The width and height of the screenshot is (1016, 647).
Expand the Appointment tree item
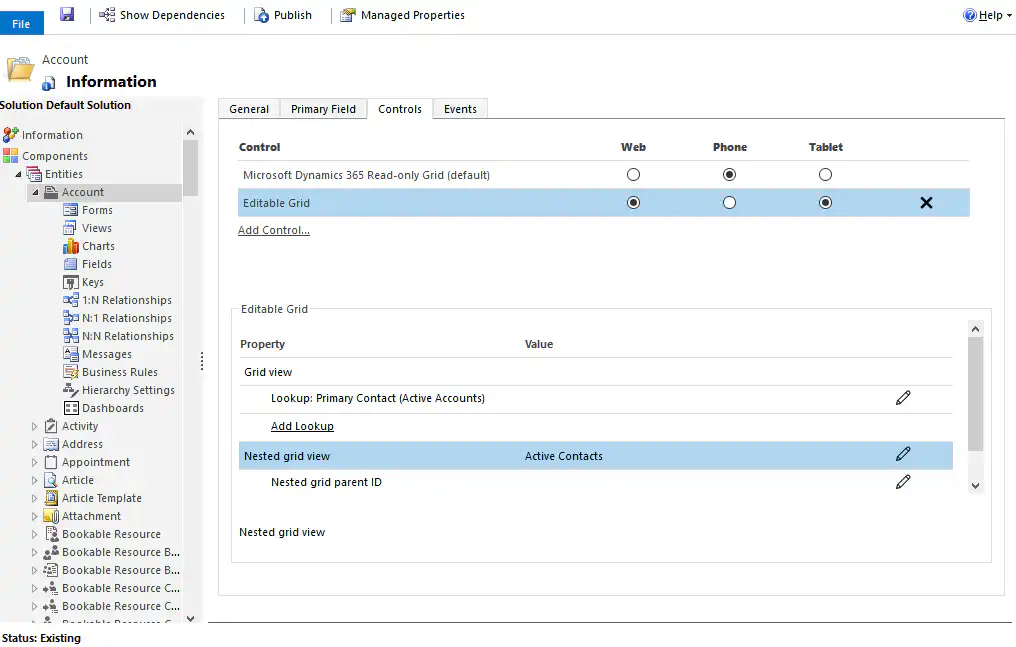click(x=34, y=462)
